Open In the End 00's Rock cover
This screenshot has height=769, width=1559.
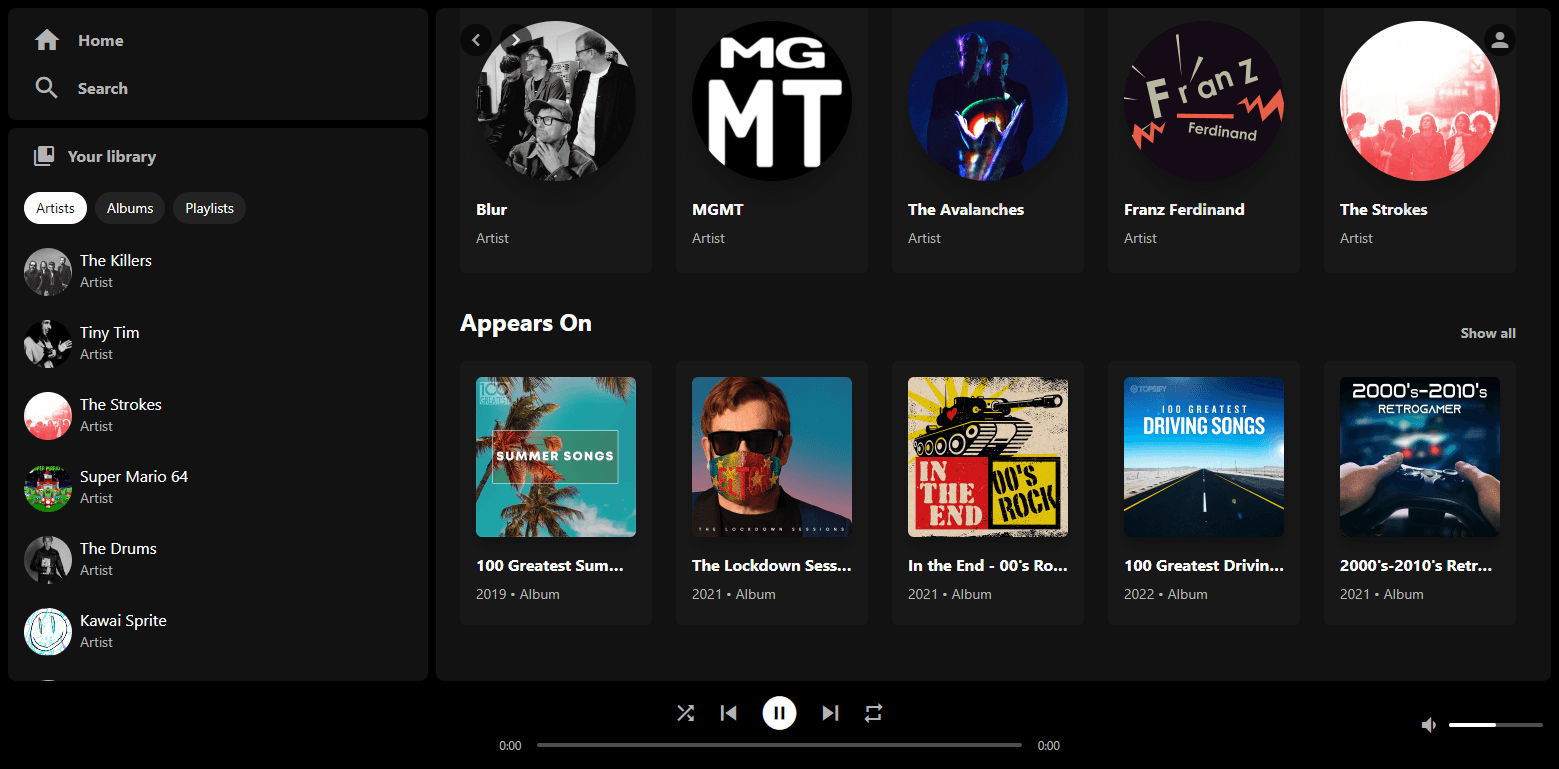tap(988, 457)
